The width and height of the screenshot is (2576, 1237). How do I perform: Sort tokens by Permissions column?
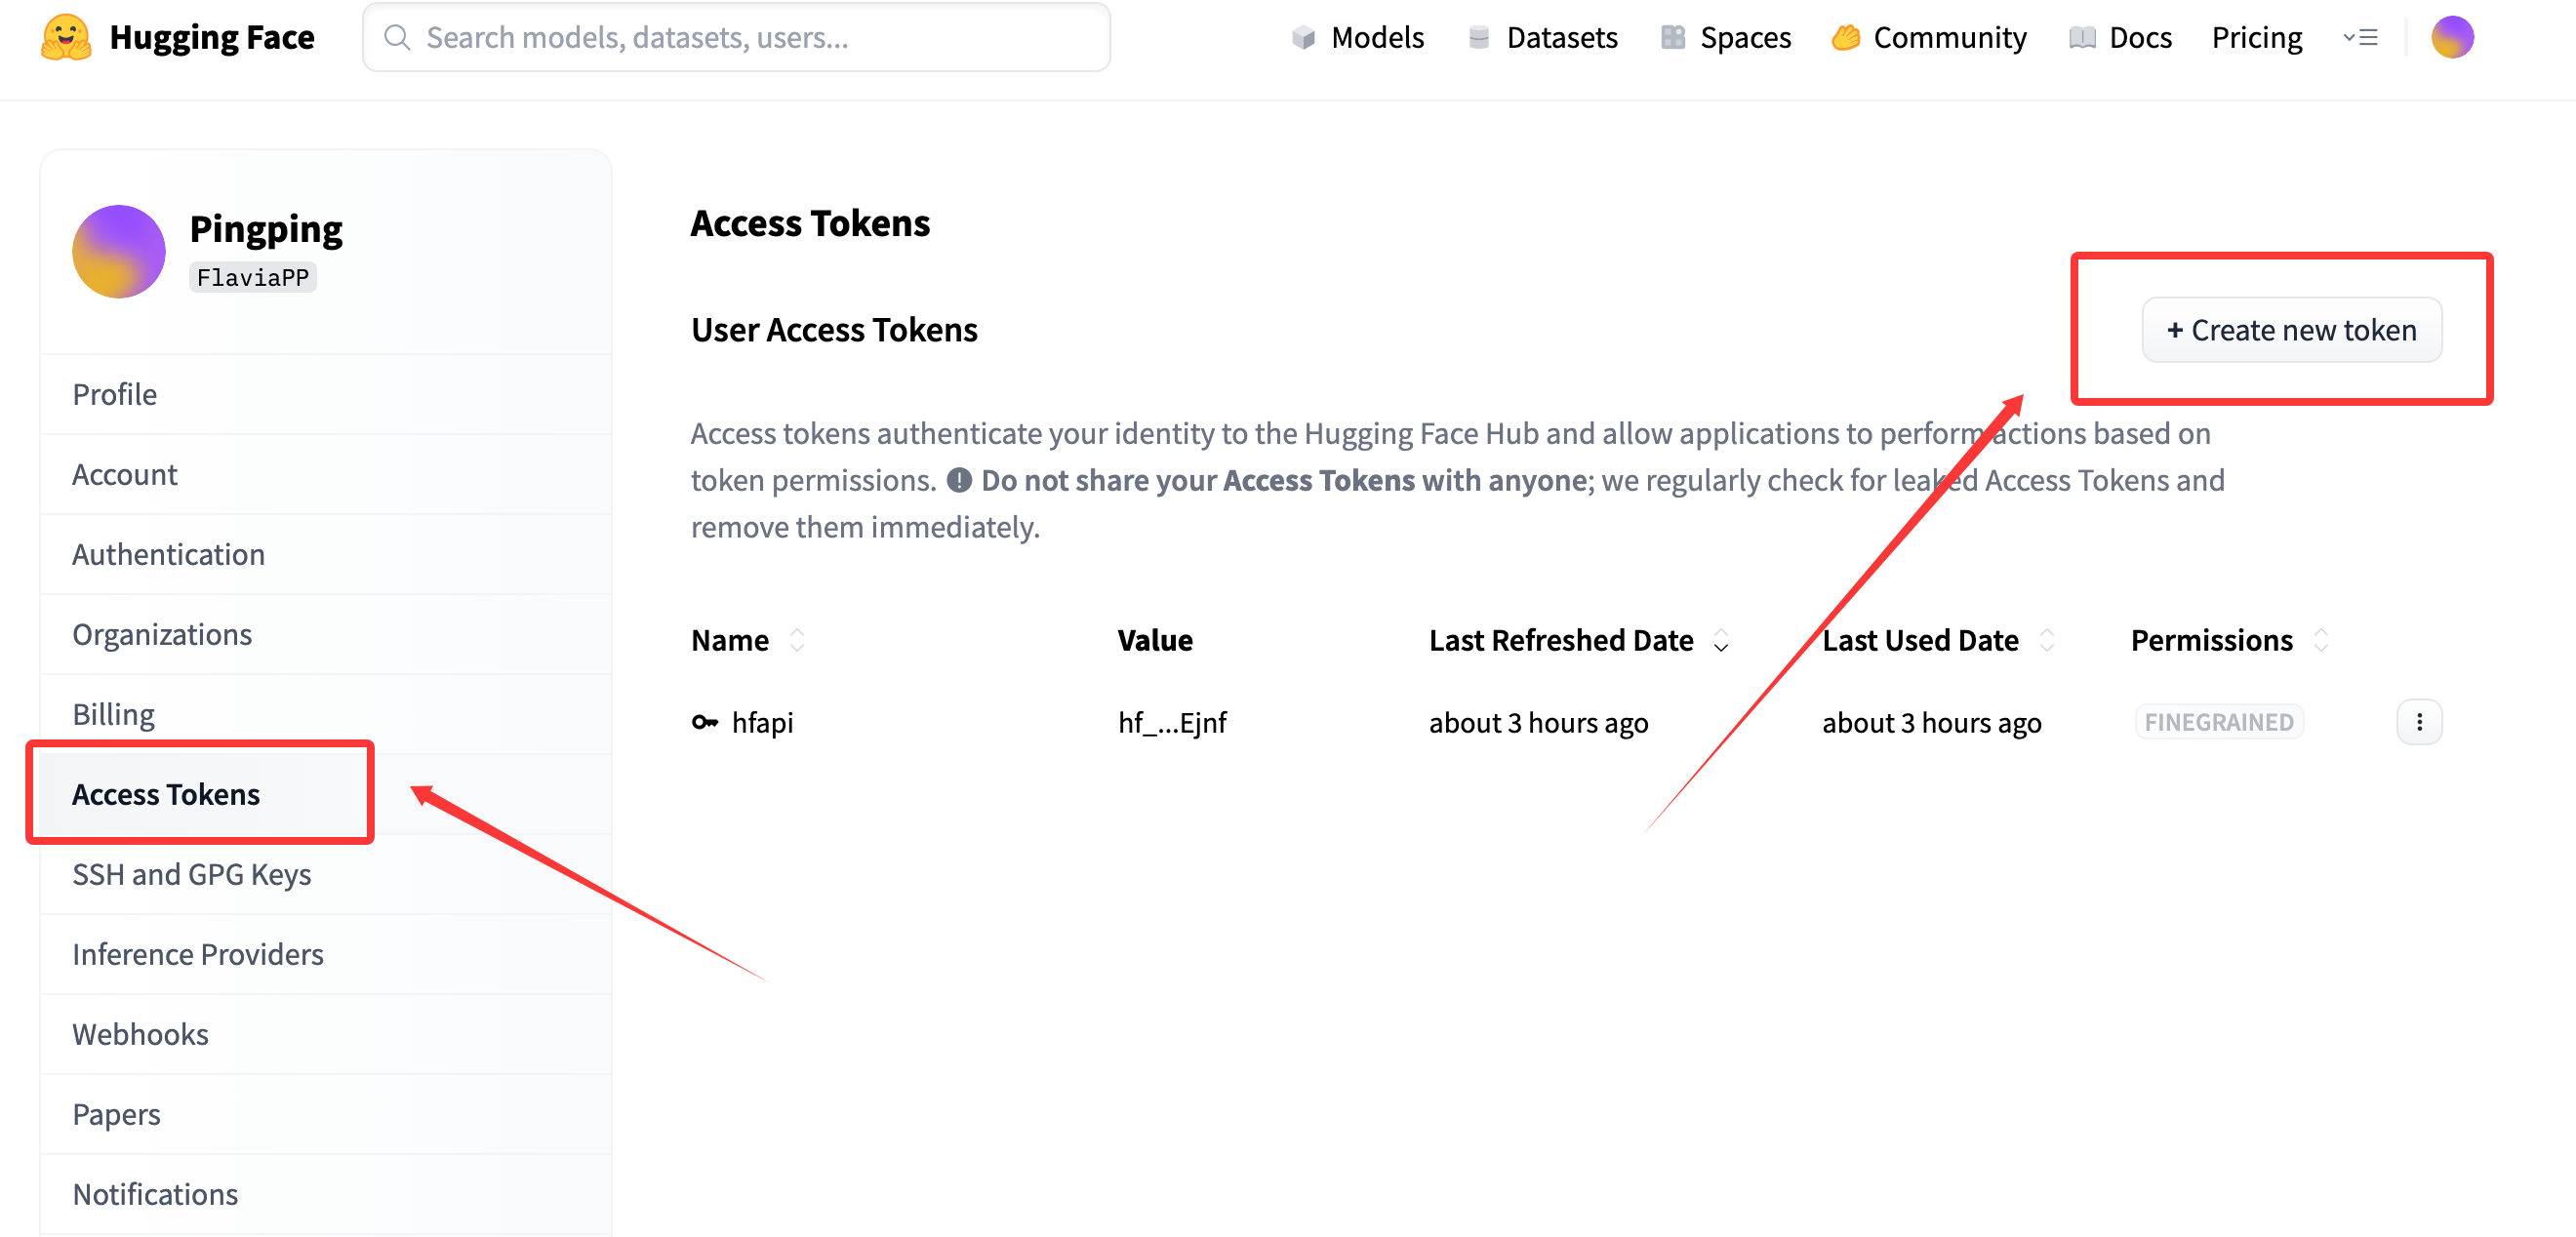(x=2320, y=640)
